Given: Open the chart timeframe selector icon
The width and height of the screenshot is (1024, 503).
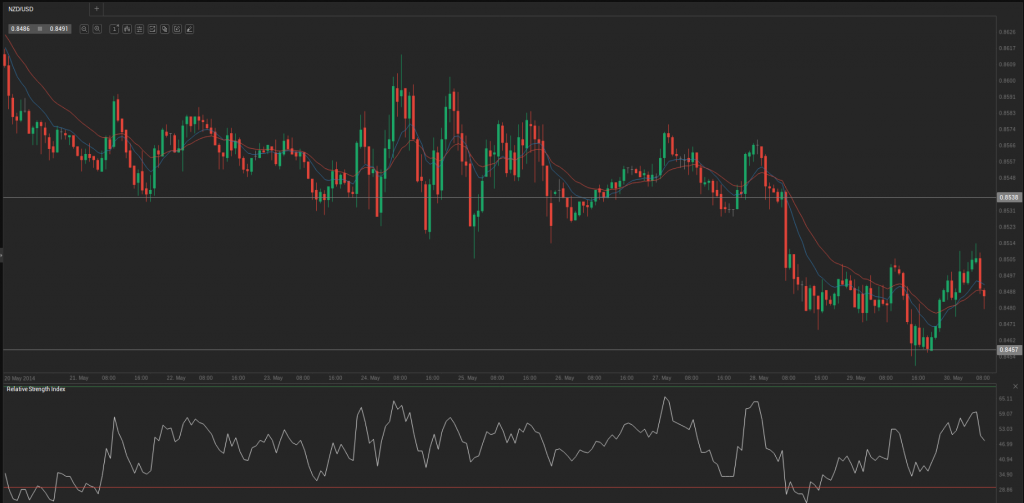Looking at the screenshot, I should pos(115,29).
